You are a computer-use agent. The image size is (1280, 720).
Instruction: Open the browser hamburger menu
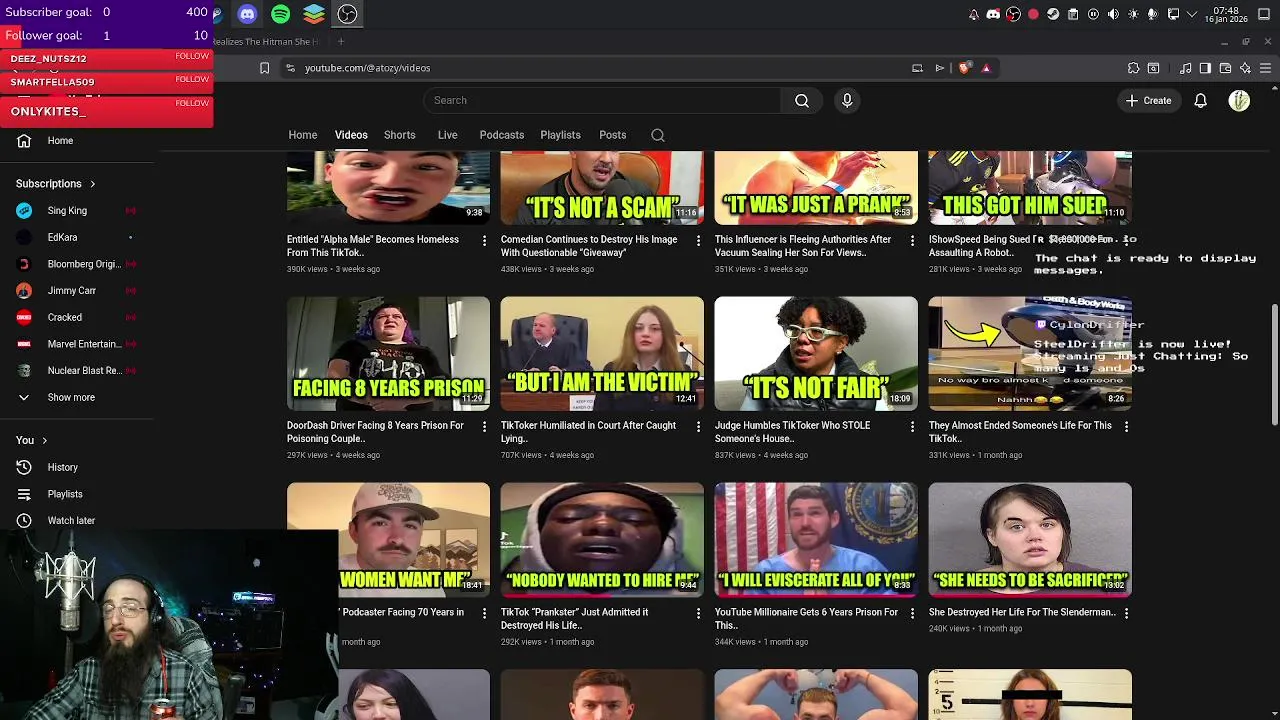point(1265,68)
